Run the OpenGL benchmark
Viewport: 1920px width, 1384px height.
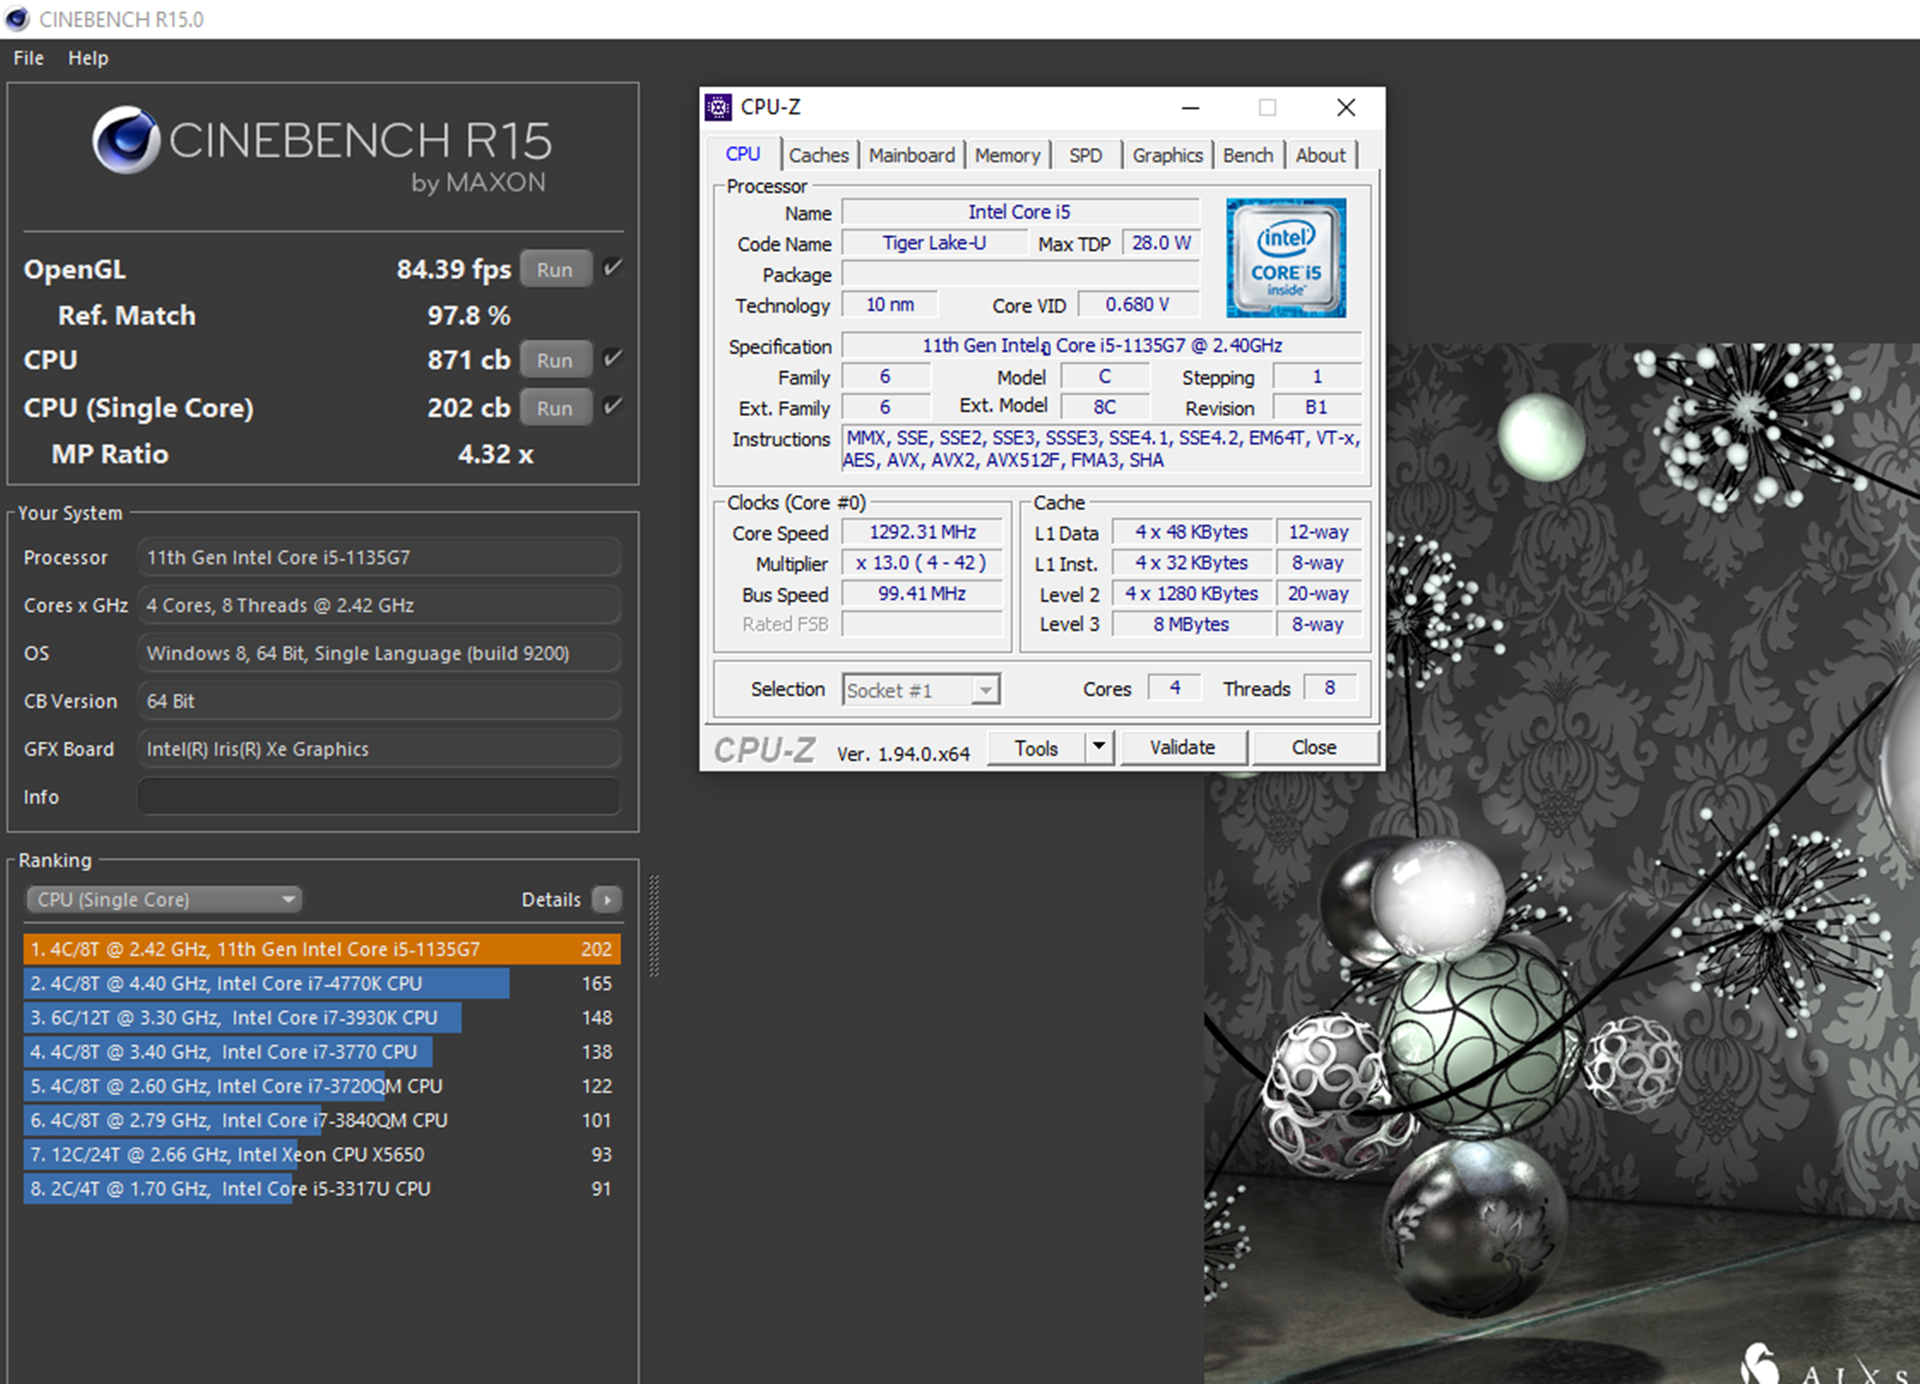(x=555, y=270)
